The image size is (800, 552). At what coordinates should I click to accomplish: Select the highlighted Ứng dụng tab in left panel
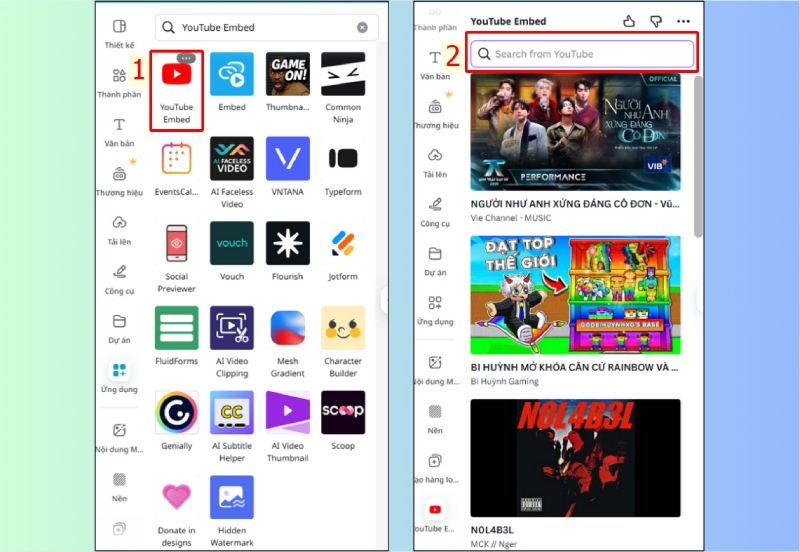coord(119,376)
